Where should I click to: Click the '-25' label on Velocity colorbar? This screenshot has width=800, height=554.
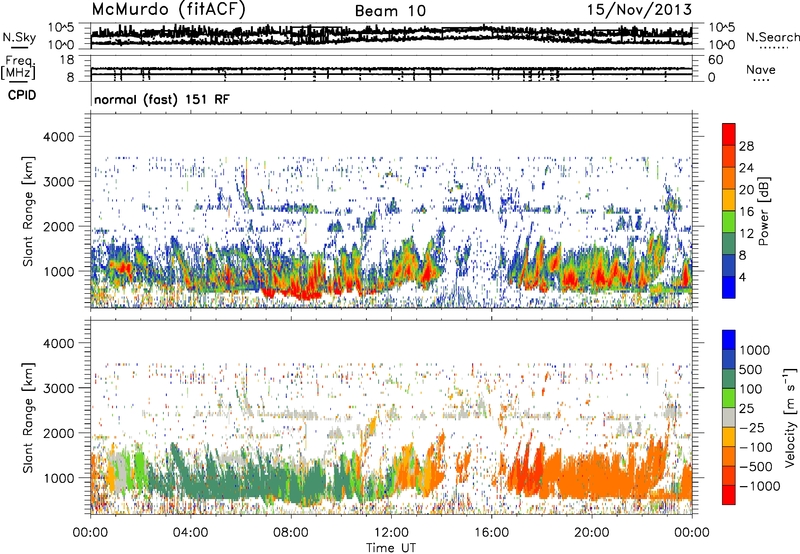pyautogui.click(x=752, y=427)
